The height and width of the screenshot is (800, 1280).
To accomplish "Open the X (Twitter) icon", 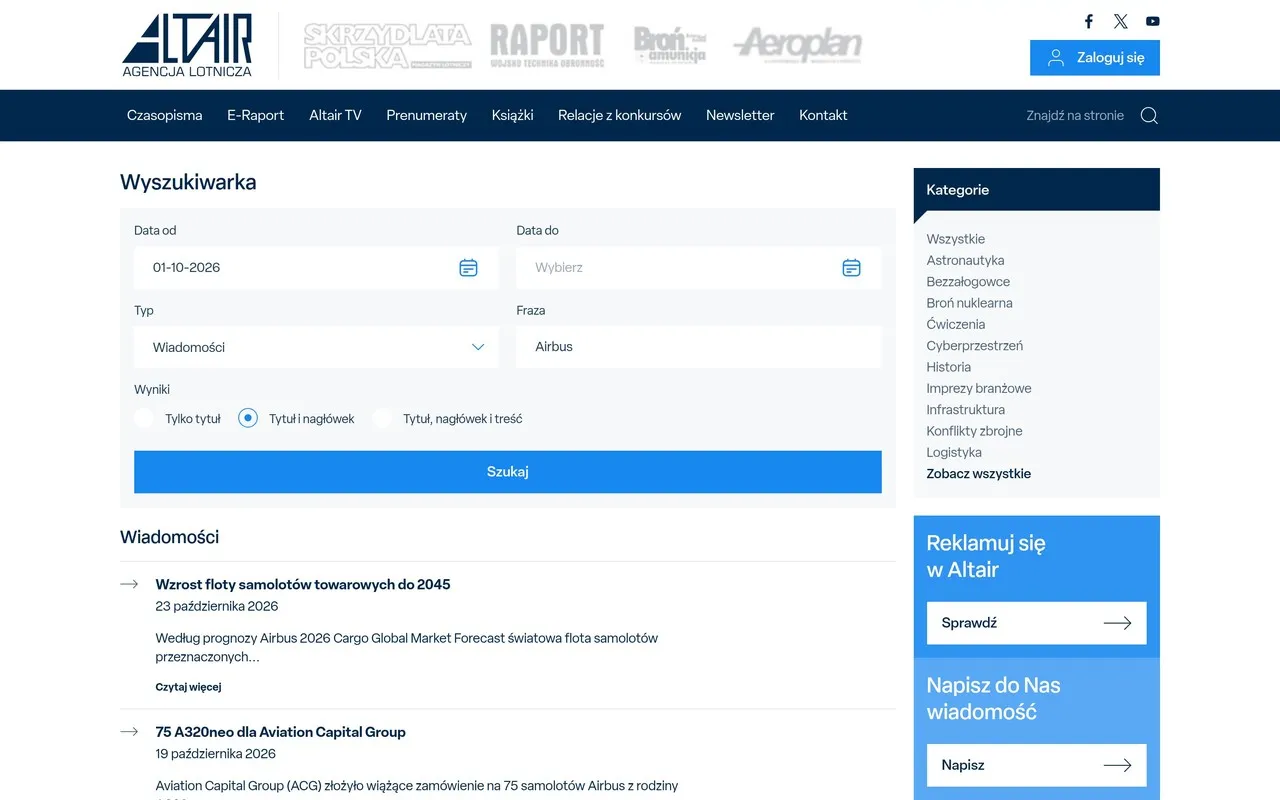I will pyautogui.click(x=1121, y=21).
